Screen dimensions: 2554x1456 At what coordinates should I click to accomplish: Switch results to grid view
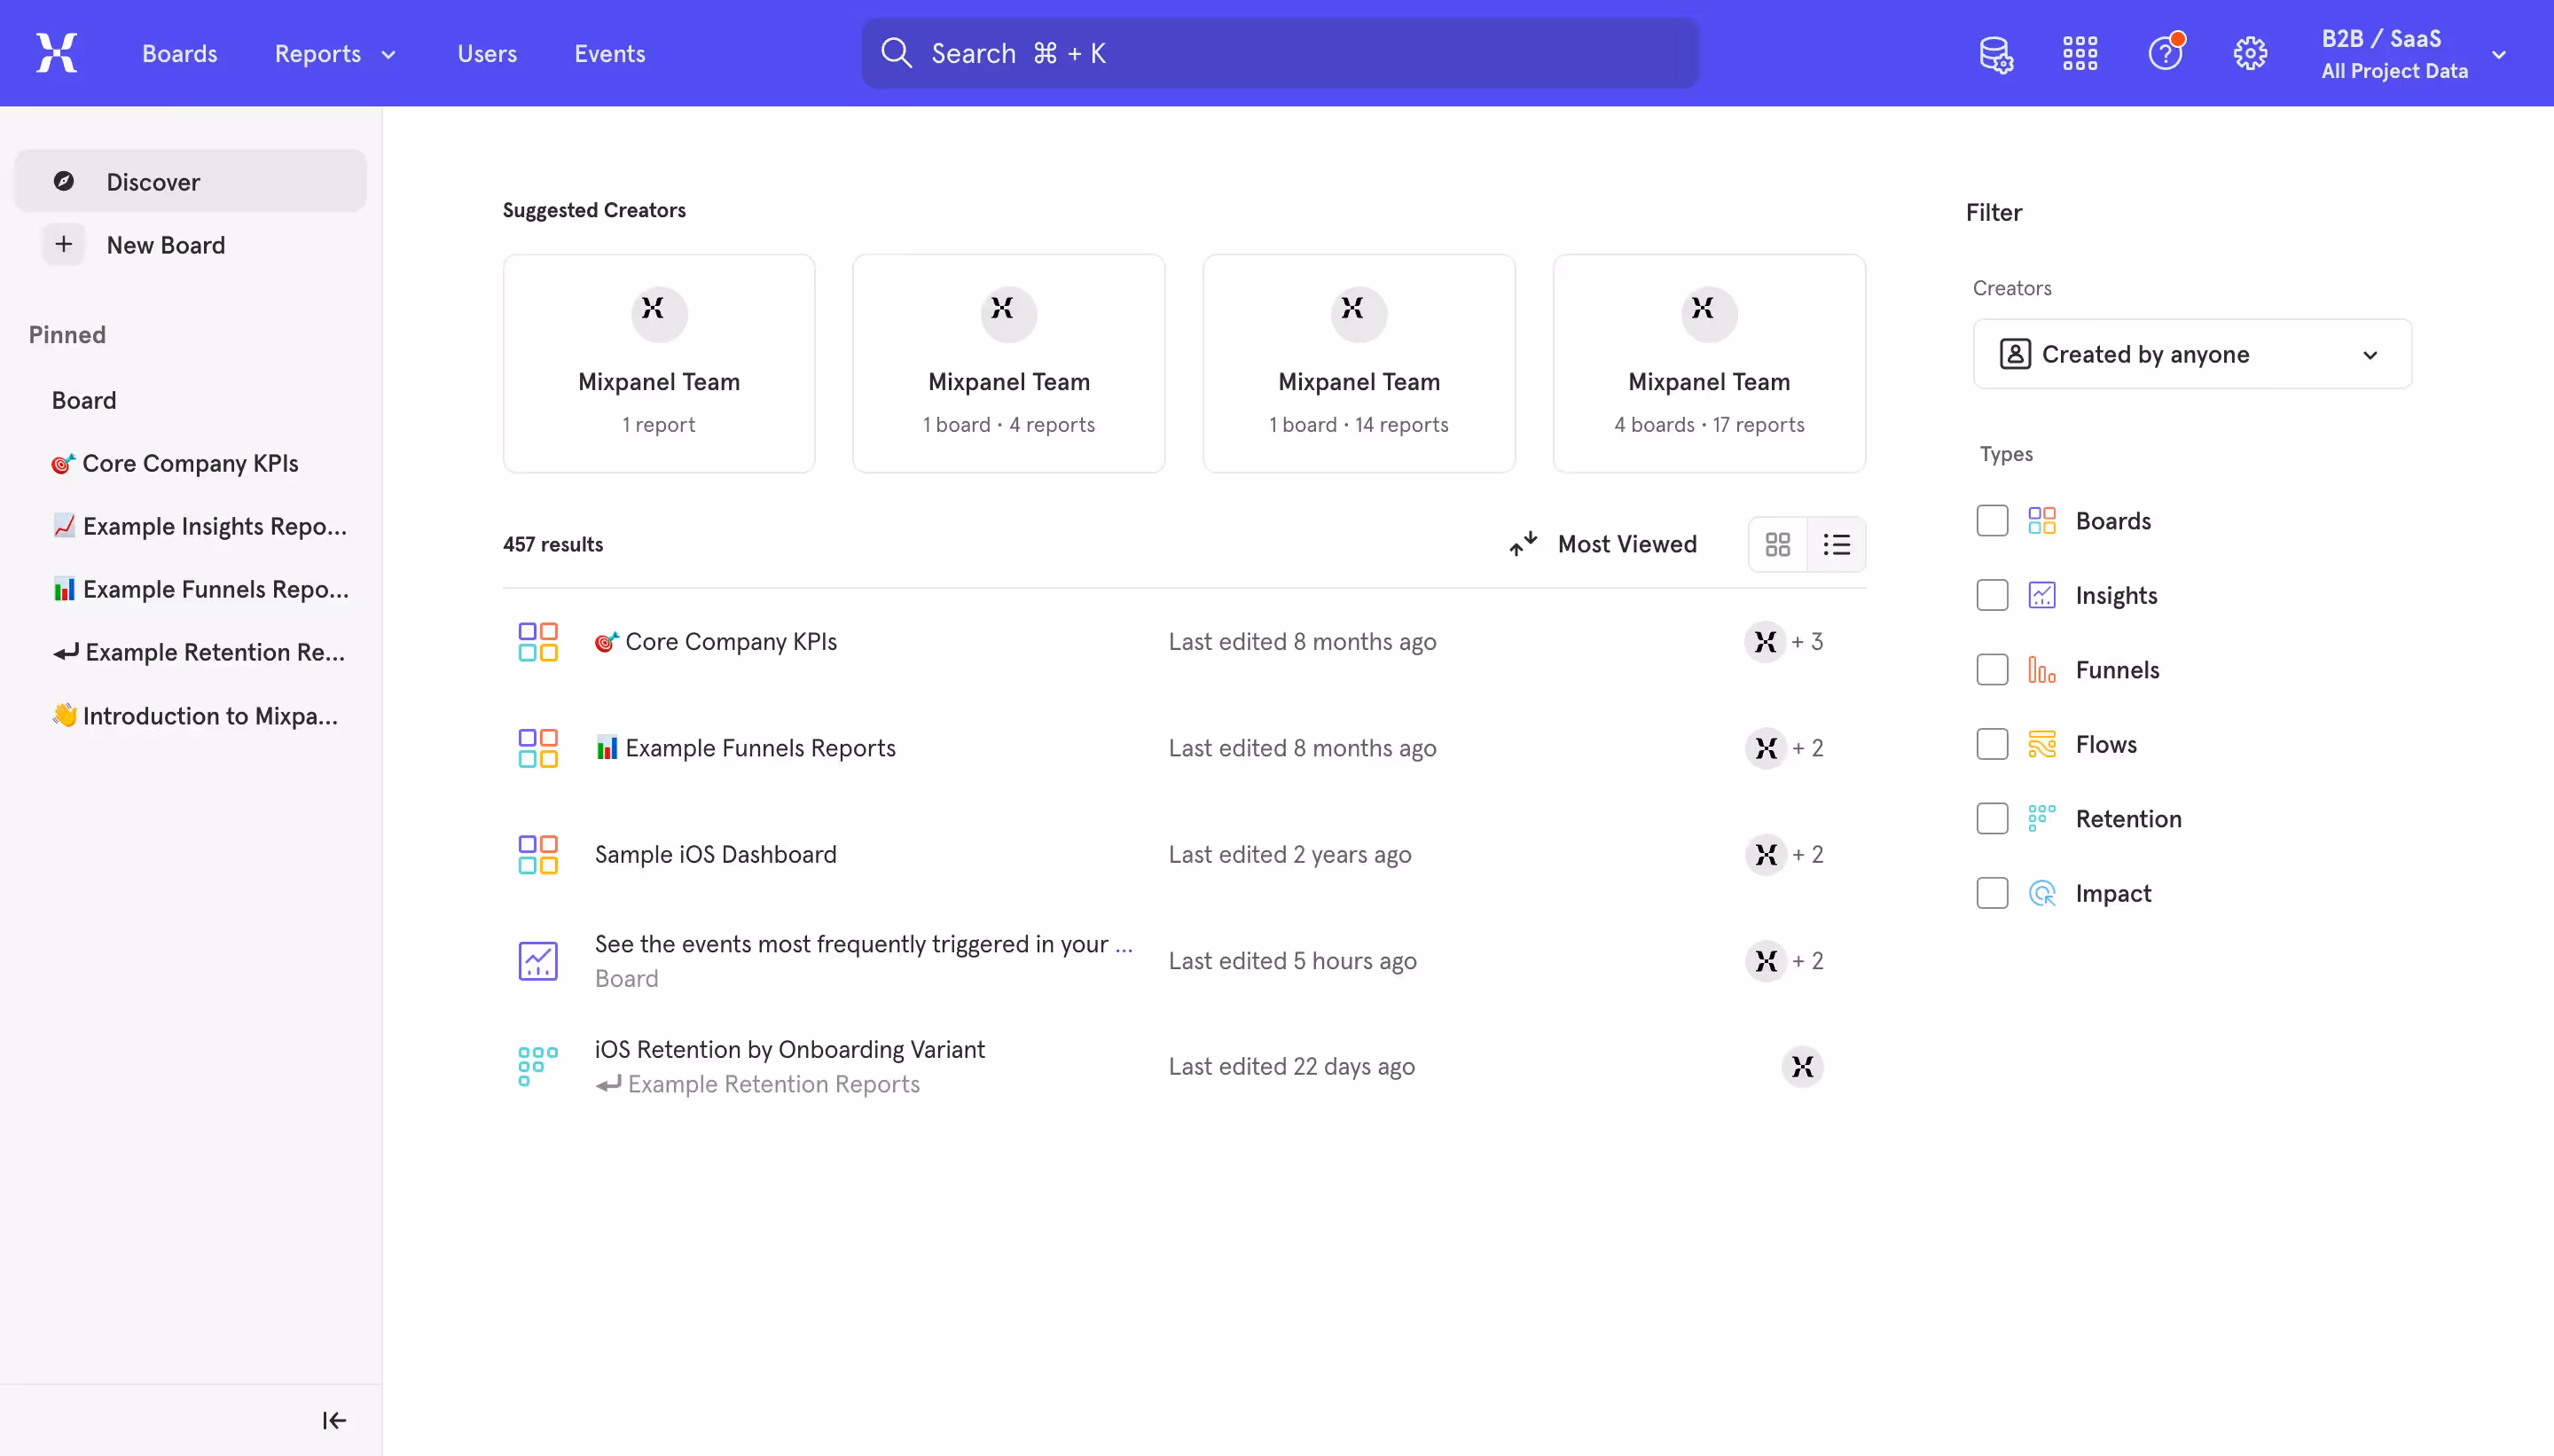tap(1778, 544)
